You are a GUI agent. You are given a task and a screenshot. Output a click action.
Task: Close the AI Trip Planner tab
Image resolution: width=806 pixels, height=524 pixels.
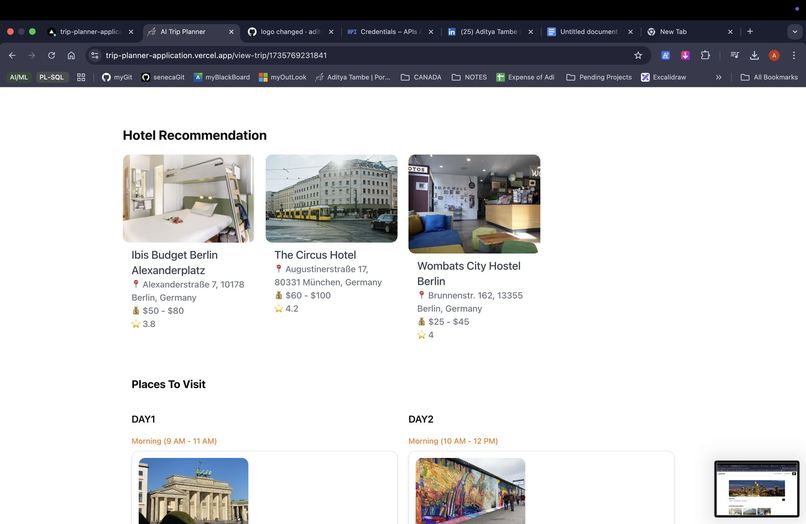coord(231,32)
